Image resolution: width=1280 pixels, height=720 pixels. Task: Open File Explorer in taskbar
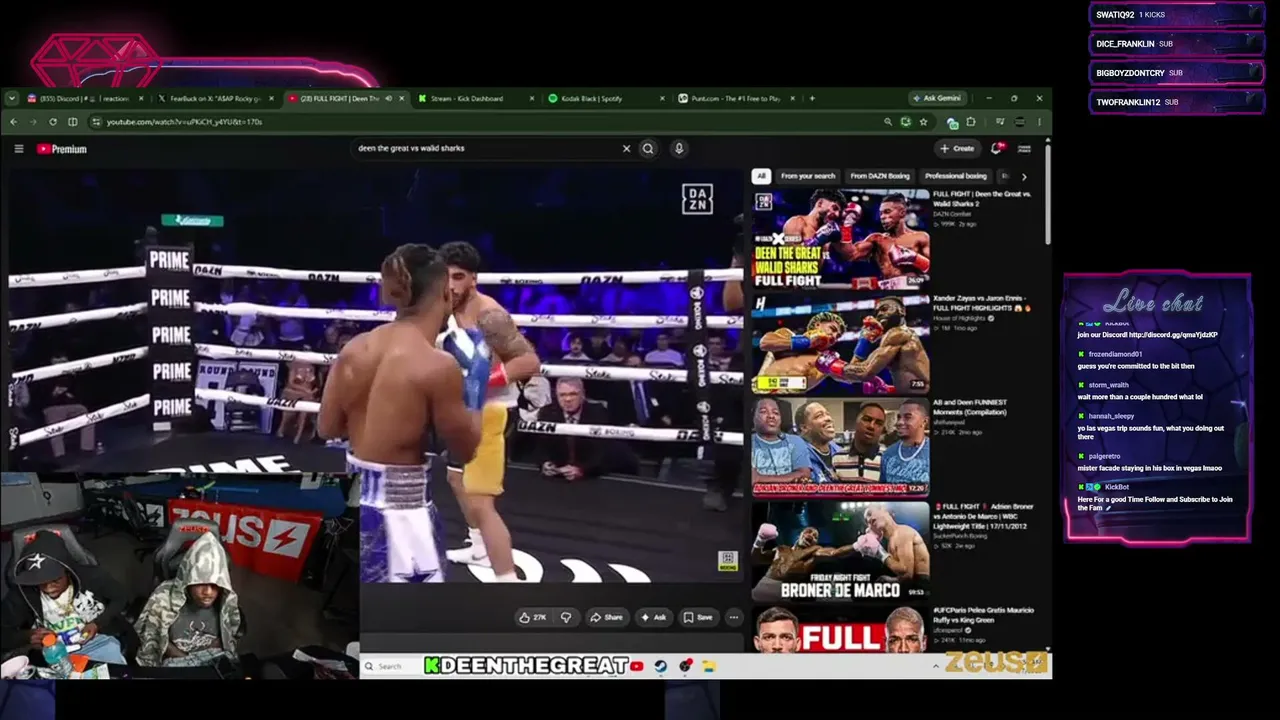(x=708, y=666)
